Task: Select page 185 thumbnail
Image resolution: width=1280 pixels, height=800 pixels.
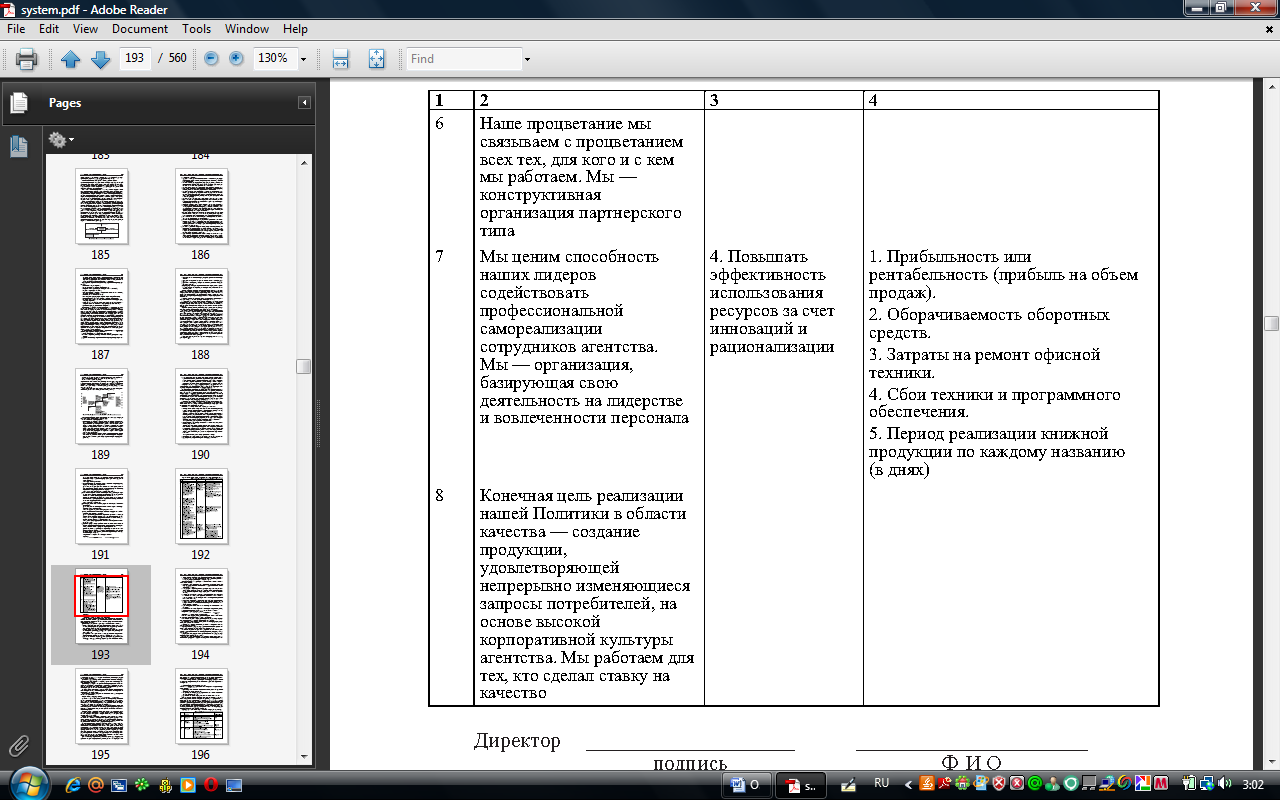Action: 101,206
